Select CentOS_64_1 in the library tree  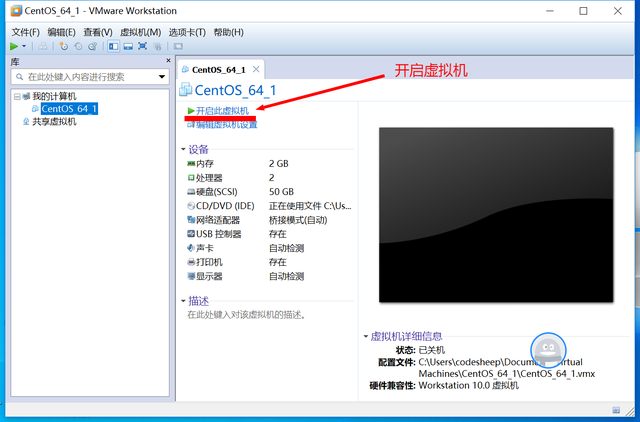pos(69,109)
